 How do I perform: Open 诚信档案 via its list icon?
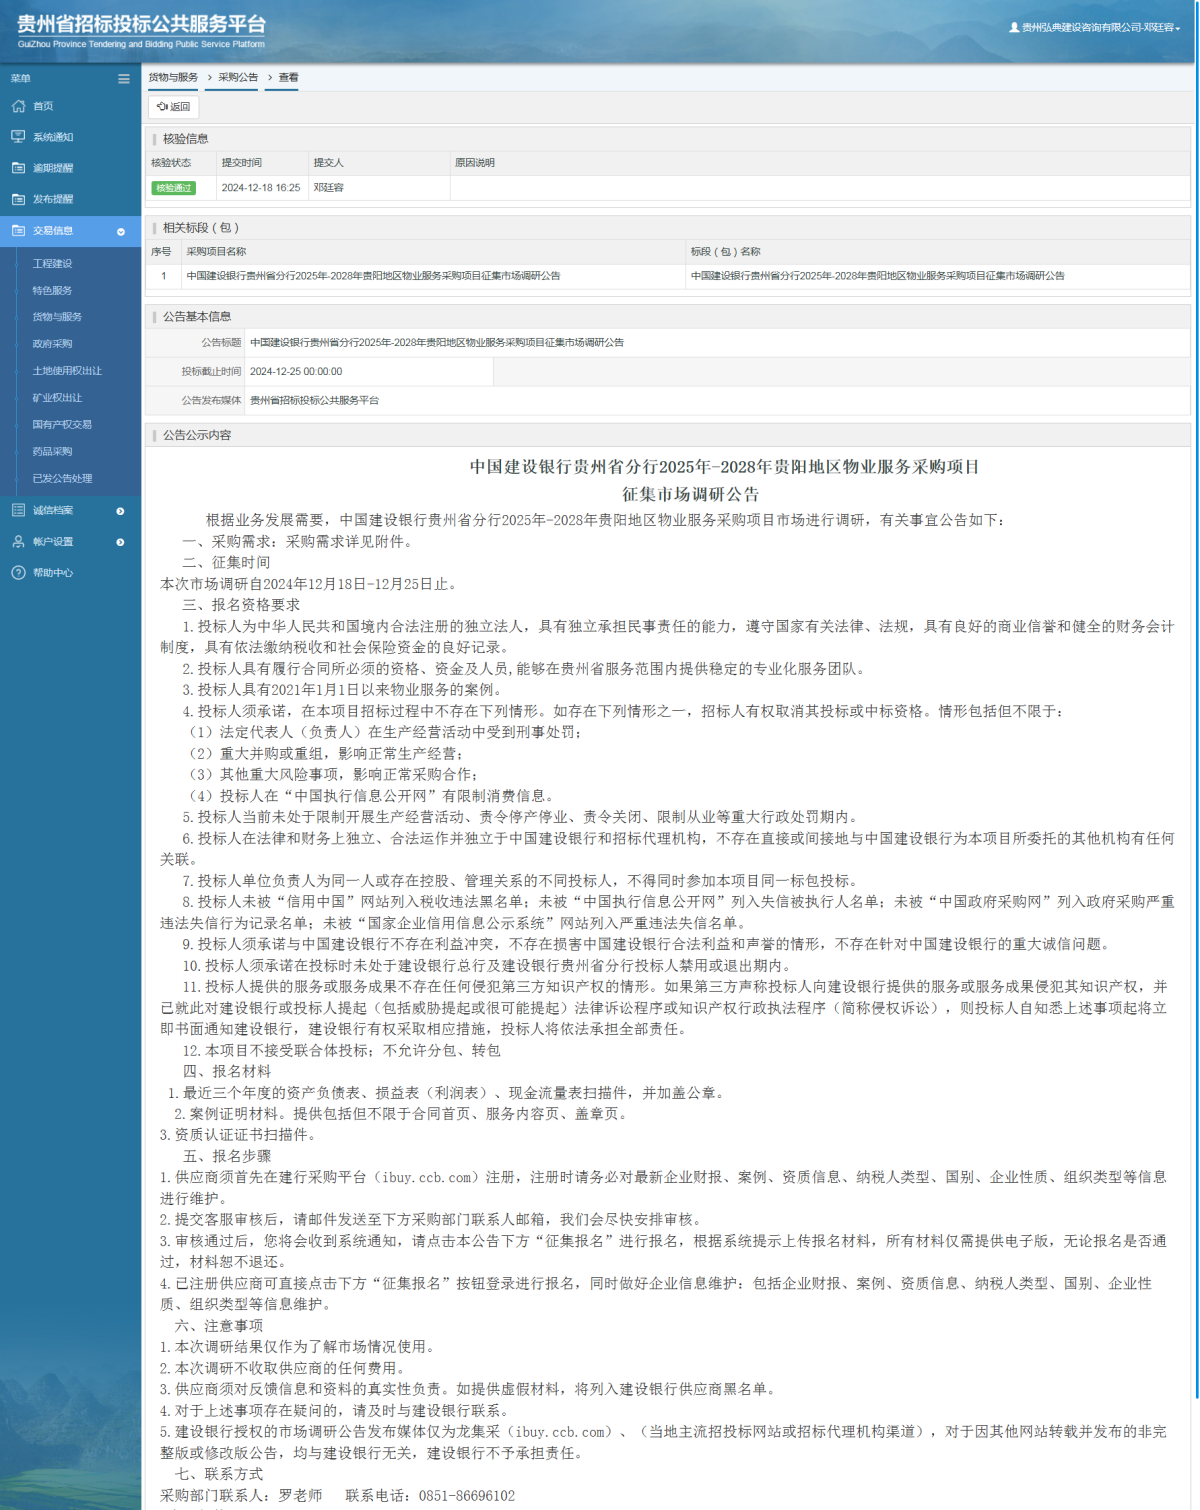pos(18,510)
